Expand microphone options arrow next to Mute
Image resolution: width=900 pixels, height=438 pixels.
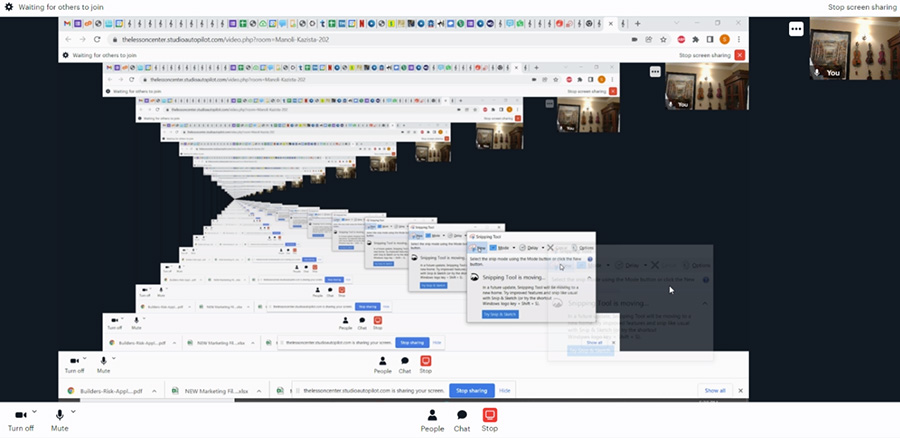74,411
